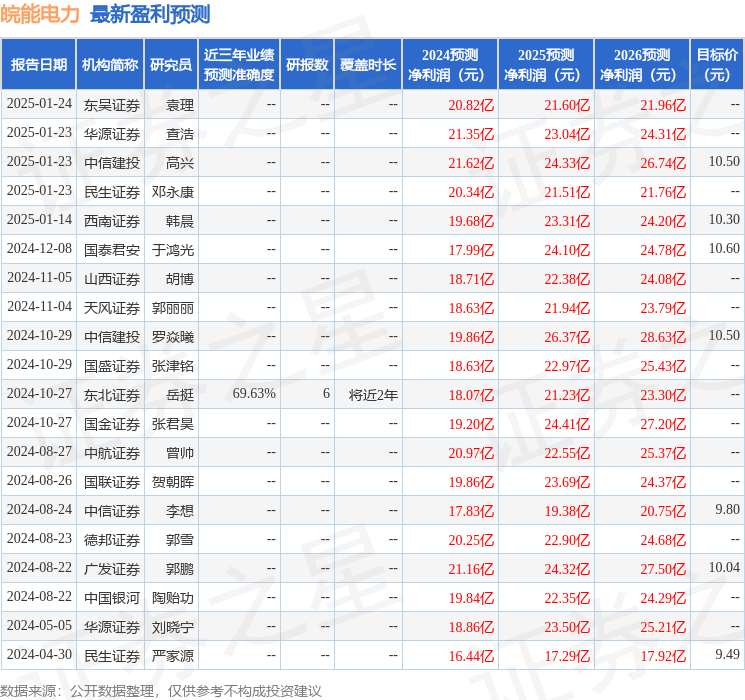Image resolution: width=745 pixels, height=700 pixels.
Task: Click the 16.44亿 profit value
Action: pyautogui.click(x=471, y=656)
